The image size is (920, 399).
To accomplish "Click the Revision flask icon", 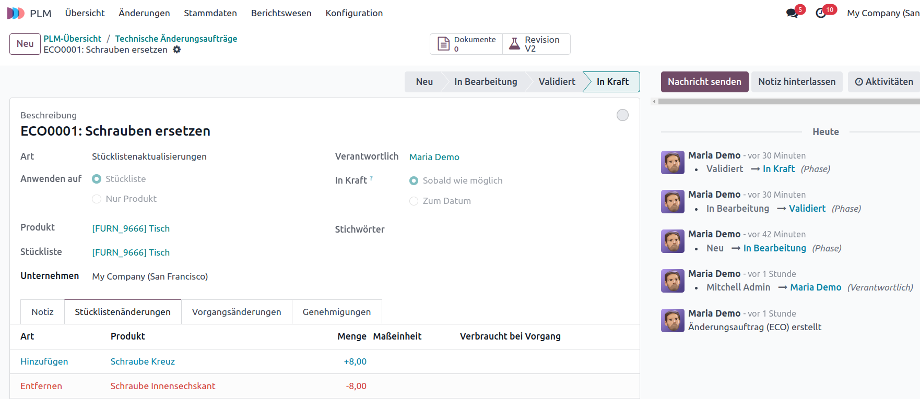I will pos(514,44).
